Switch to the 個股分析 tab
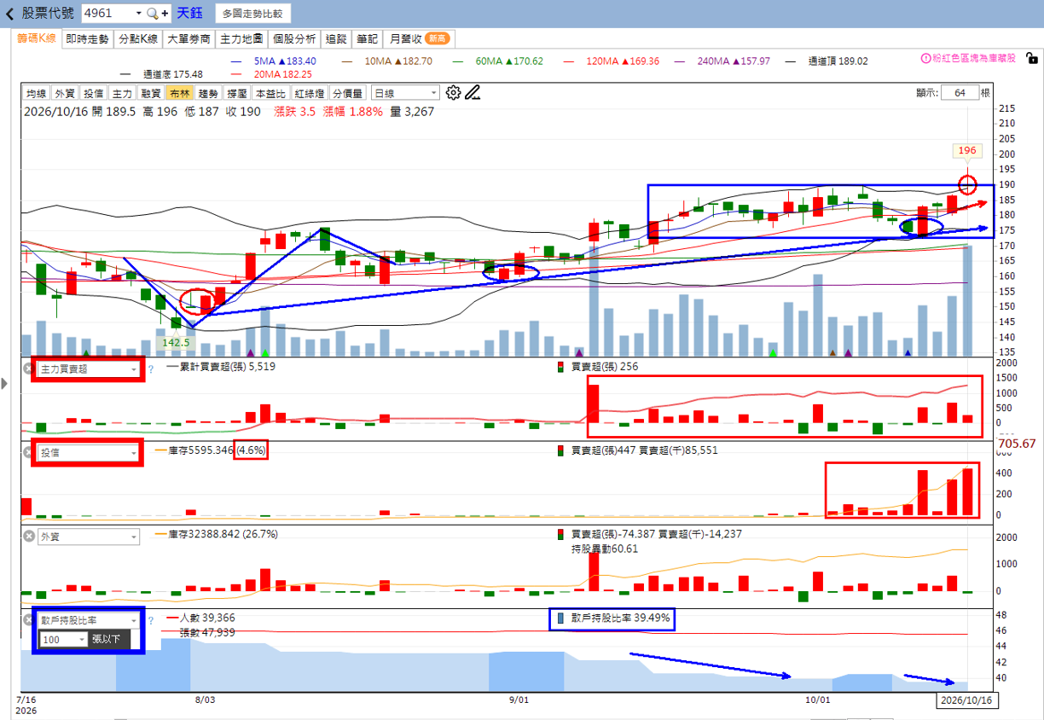This screenshot has width=1044, height=720. click(x=294, y=39)
